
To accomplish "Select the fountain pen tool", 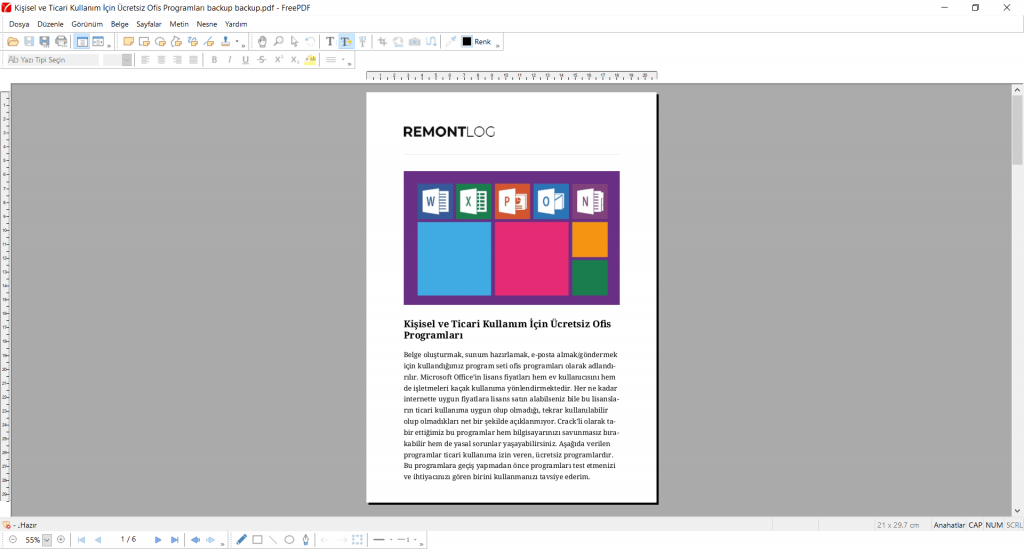I will [x=306, y=540].
